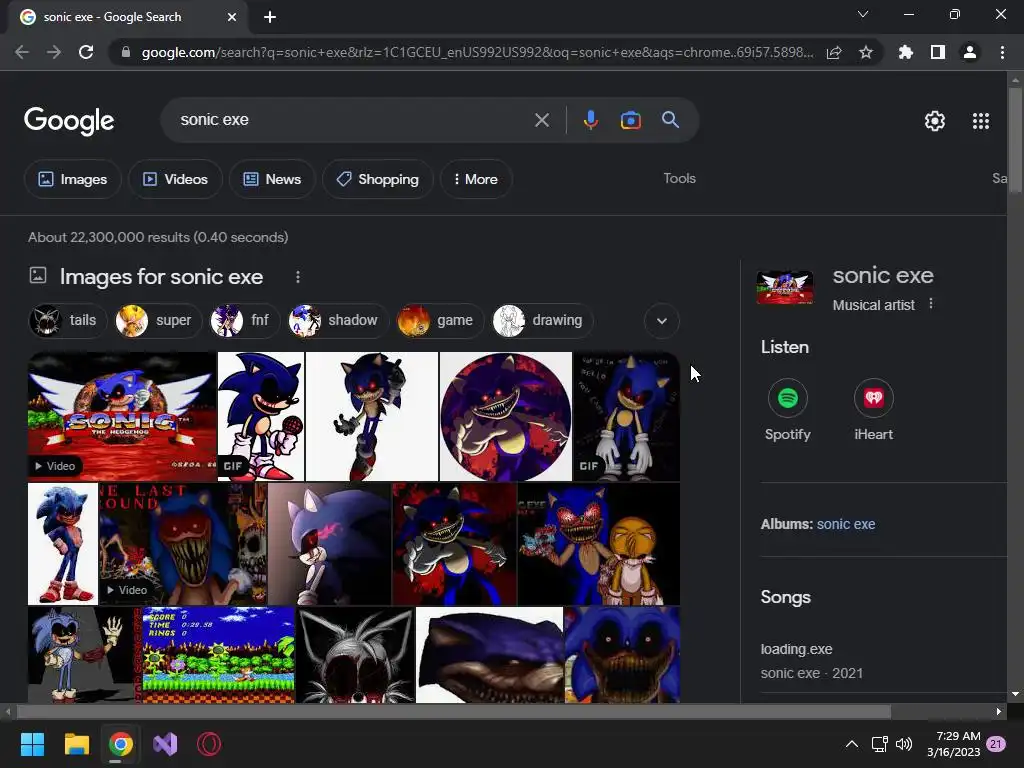
Task: Open the More search filters dropdown
Action: coord(475,179)
